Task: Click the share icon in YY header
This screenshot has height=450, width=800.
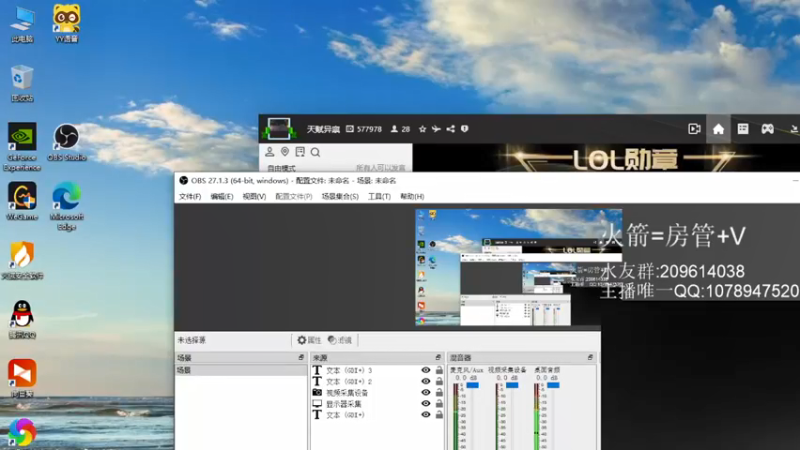Action: [x=451, y=129]
